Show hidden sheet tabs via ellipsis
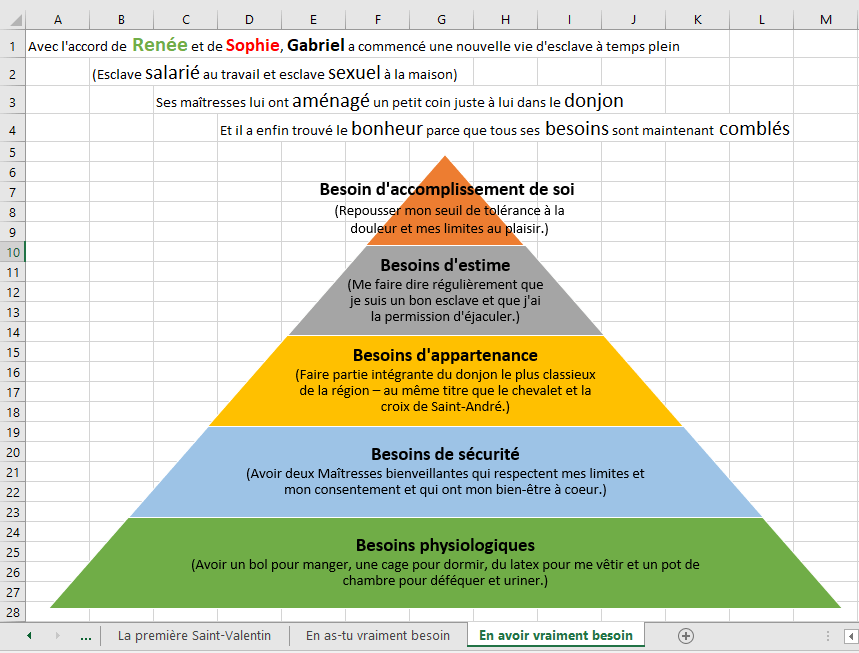 [x=85, y=636]
